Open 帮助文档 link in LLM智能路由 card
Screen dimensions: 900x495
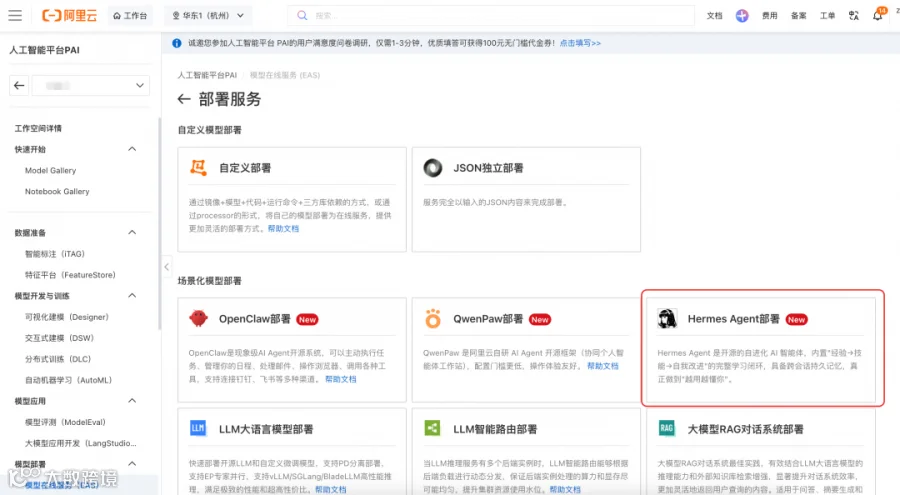pos(565,490)
